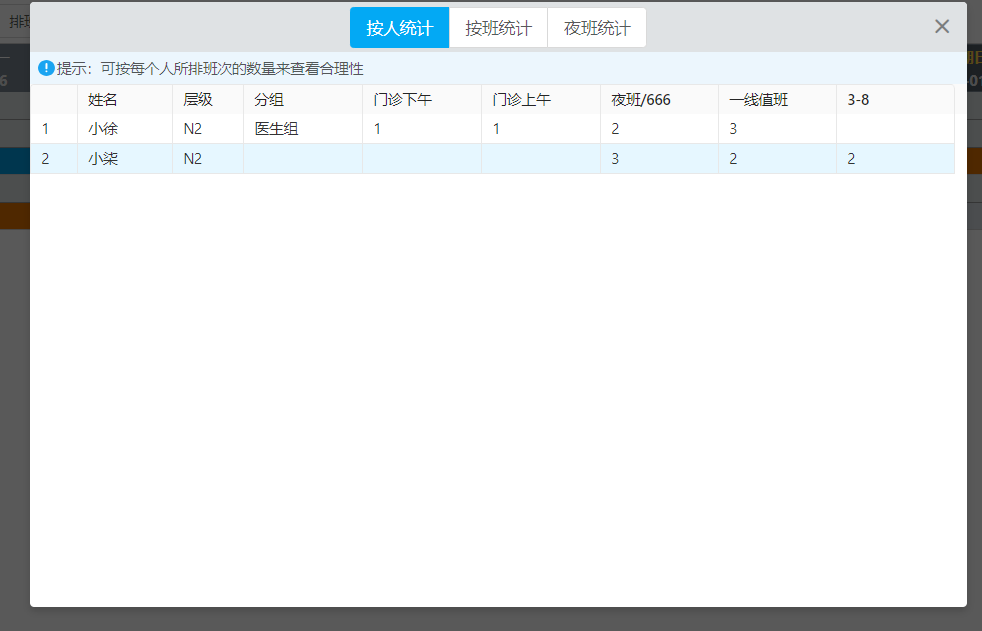Image resolution: width=982 pixels, height=631 pixels.
Task: Click the 门诊下午 column header
Action: click(x=422, y=100)
